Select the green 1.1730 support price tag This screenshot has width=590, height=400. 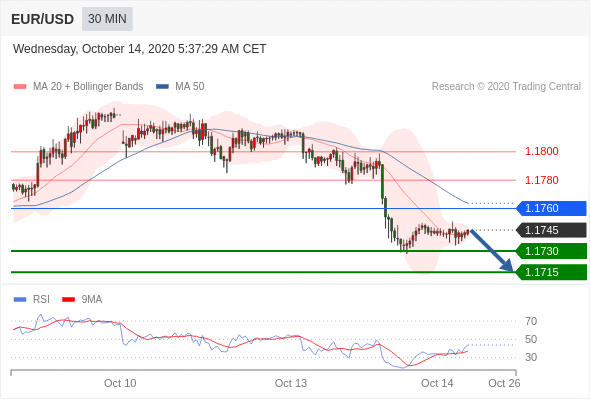[x=551, y=251]
